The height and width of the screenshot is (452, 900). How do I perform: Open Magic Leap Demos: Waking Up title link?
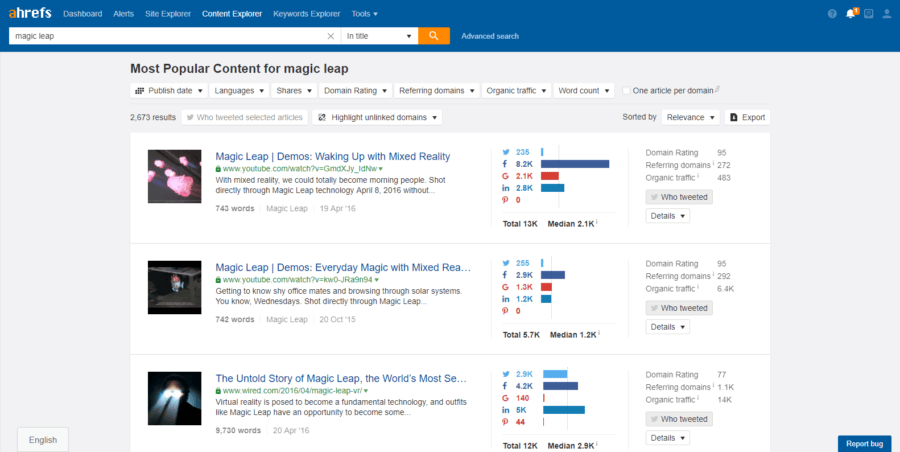(x=333, y=156)
